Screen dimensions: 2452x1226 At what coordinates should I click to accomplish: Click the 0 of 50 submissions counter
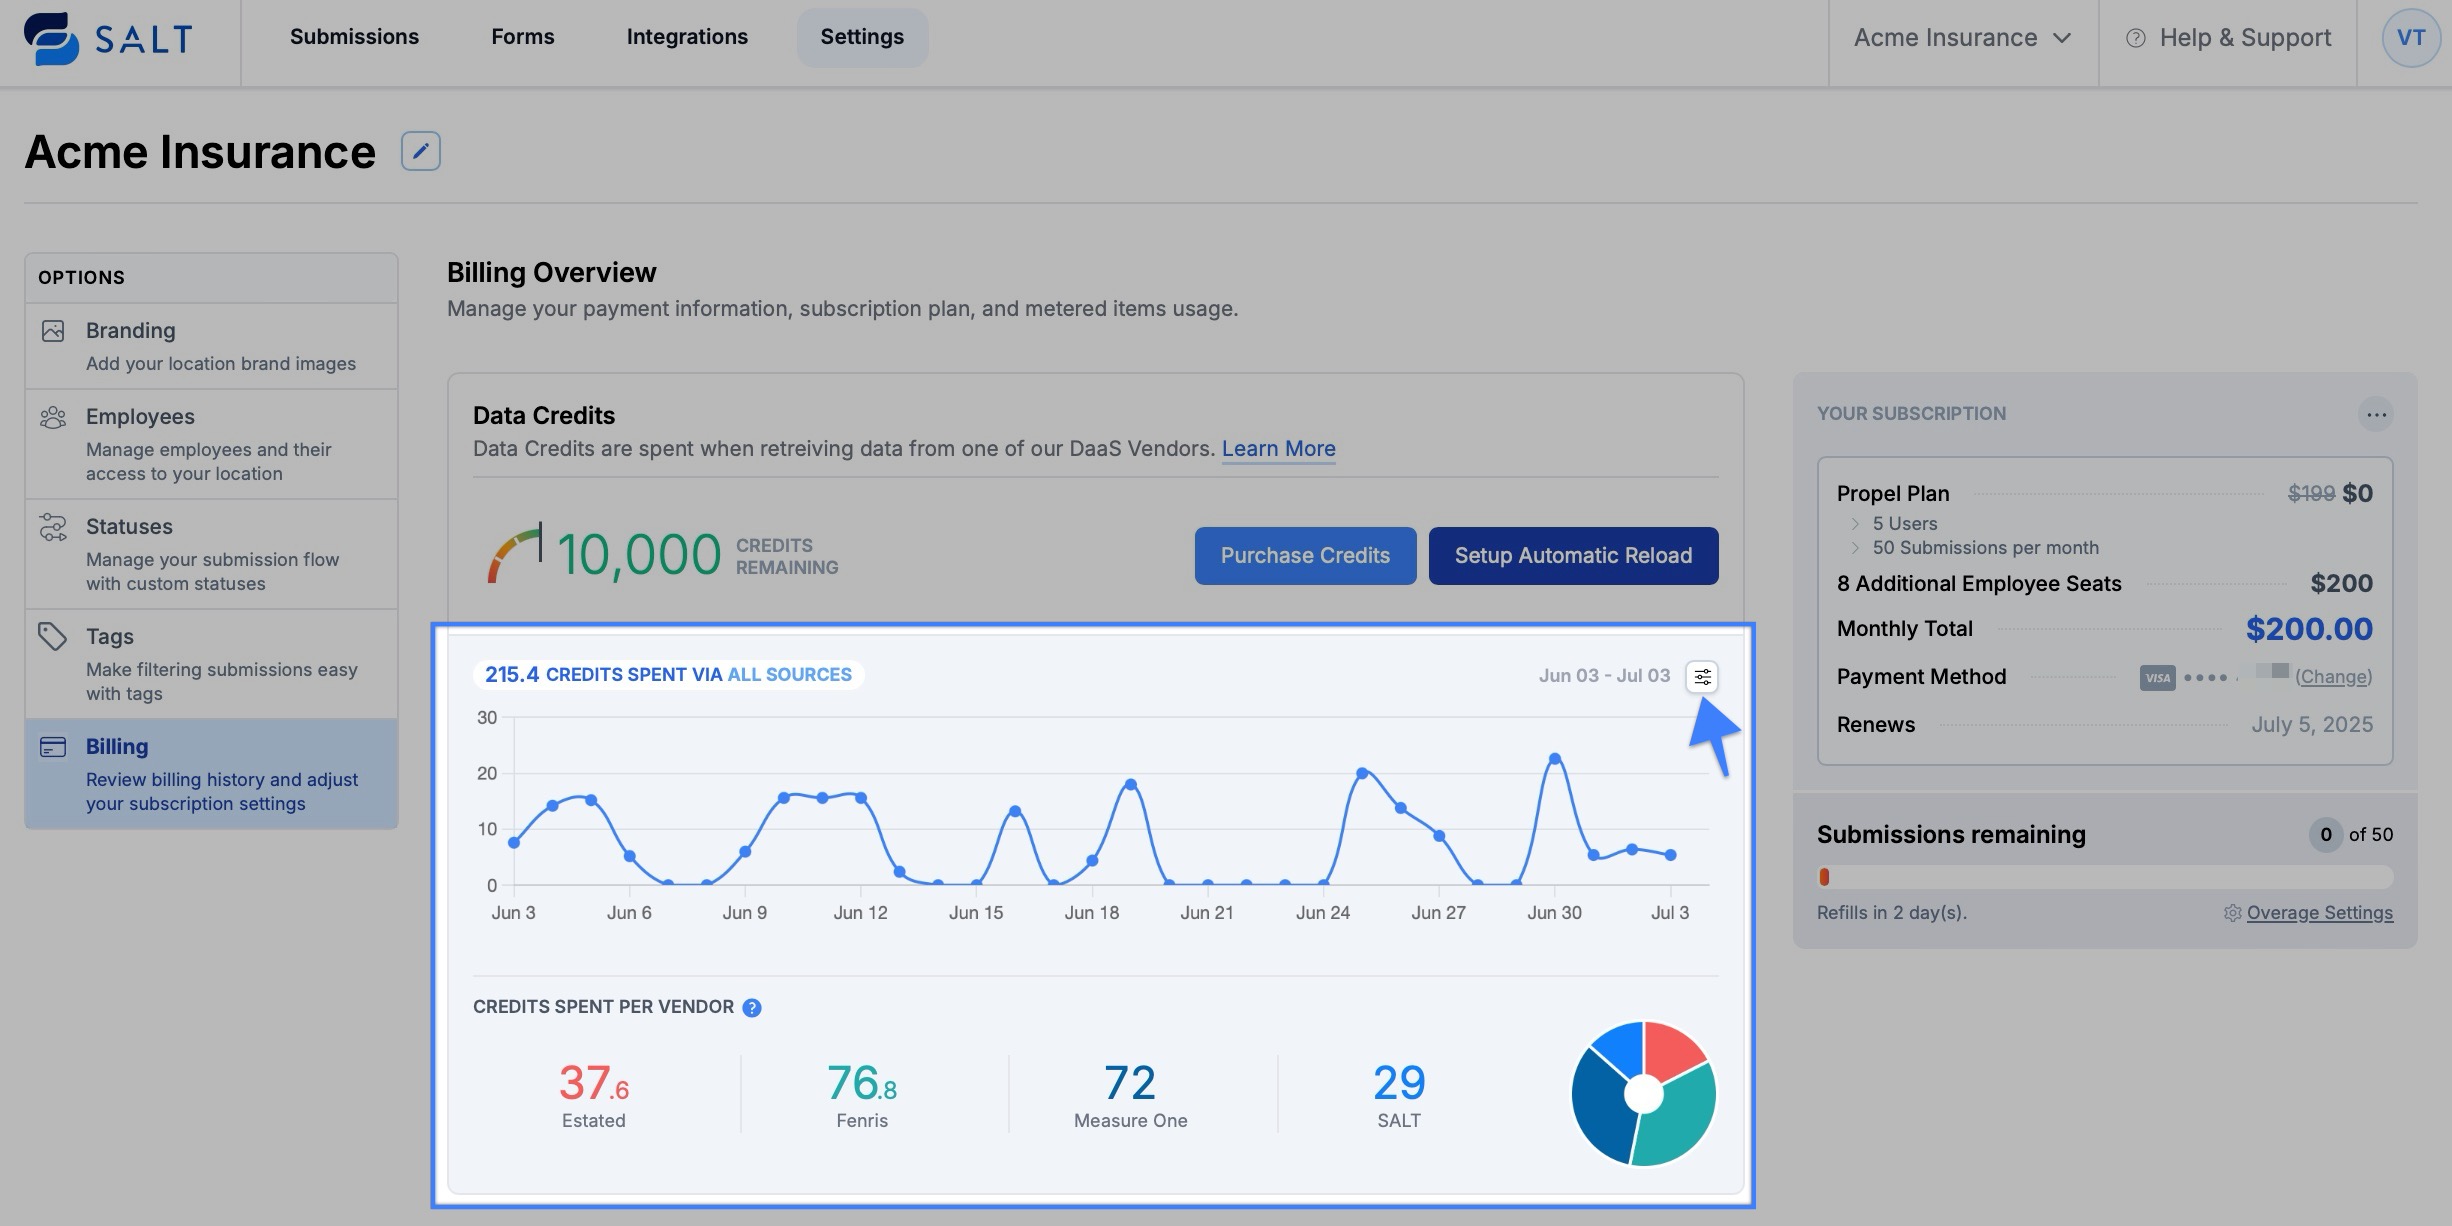tap(2351, 835)
